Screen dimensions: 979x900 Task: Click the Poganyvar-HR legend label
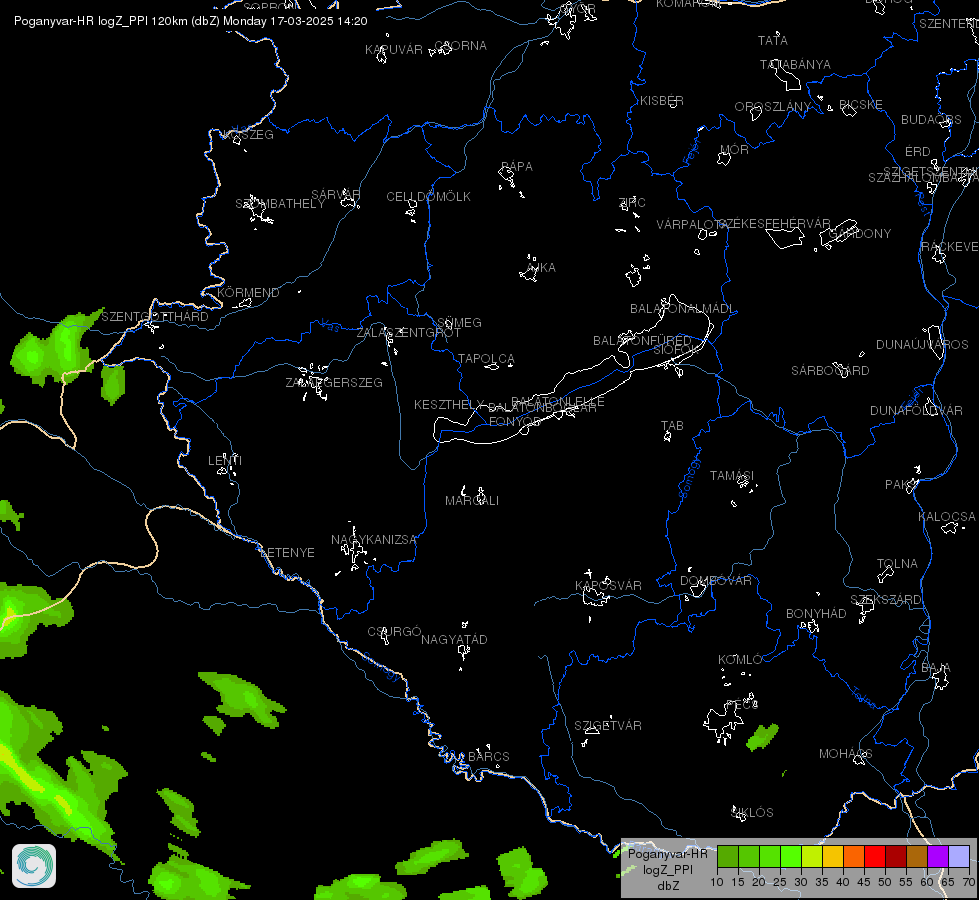click(x=667, y=854)
